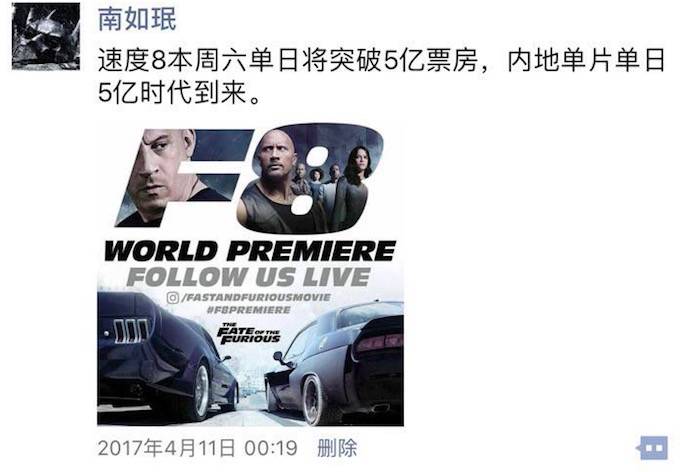Tap the #F8PREMIERE hashtag
680x472 pixels.
(248, 310)
